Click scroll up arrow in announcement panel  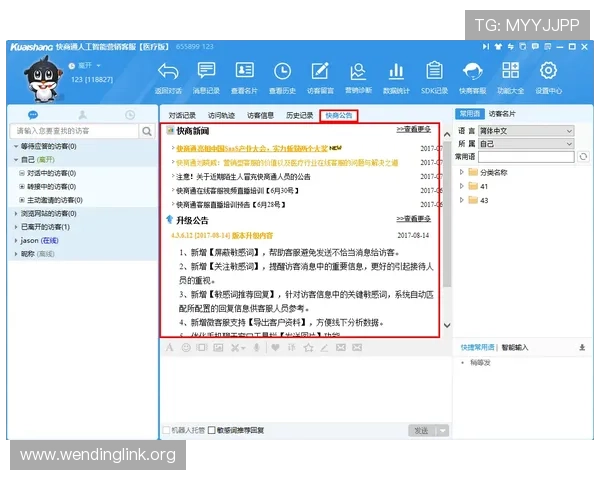(447, 135)
